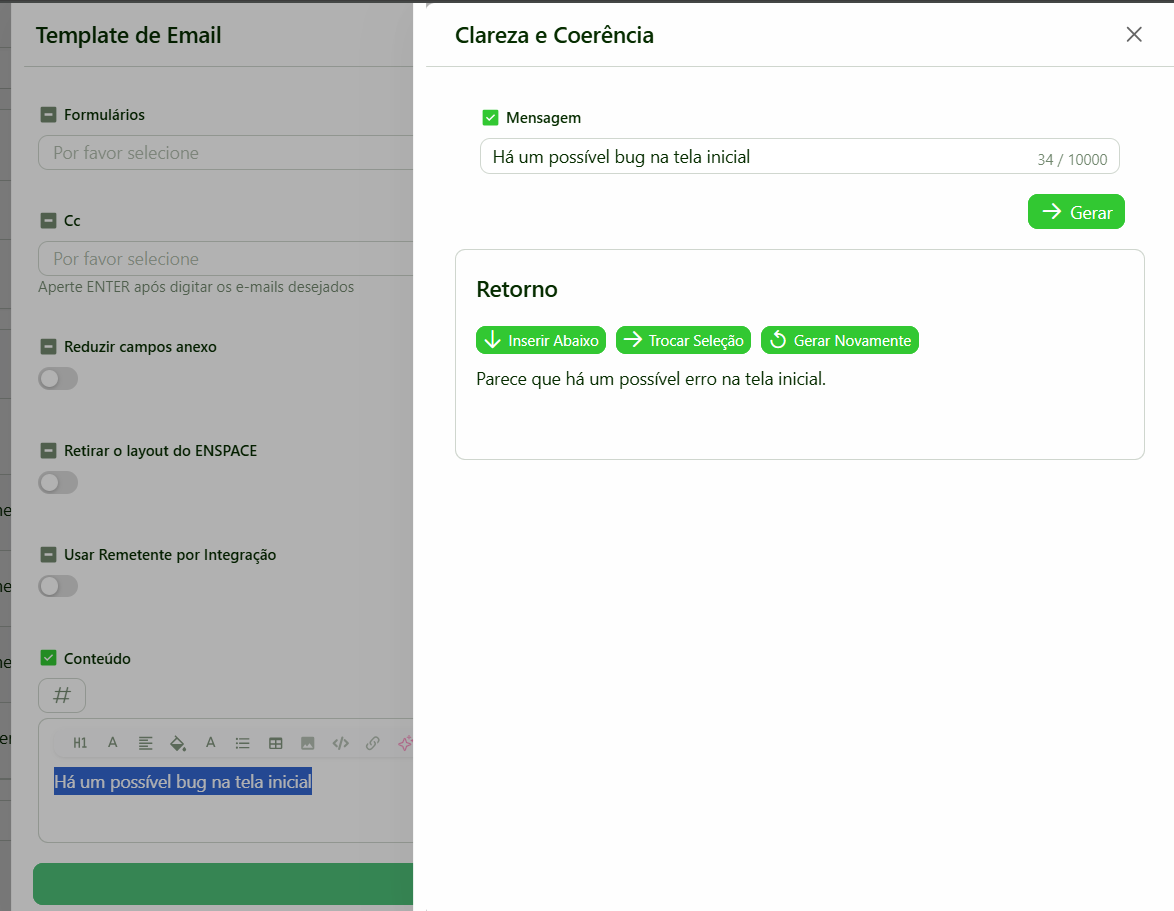The width and height of the screenshot is (1174, 911).
Task: Click into the Mensagem text field
Action: 760,157
